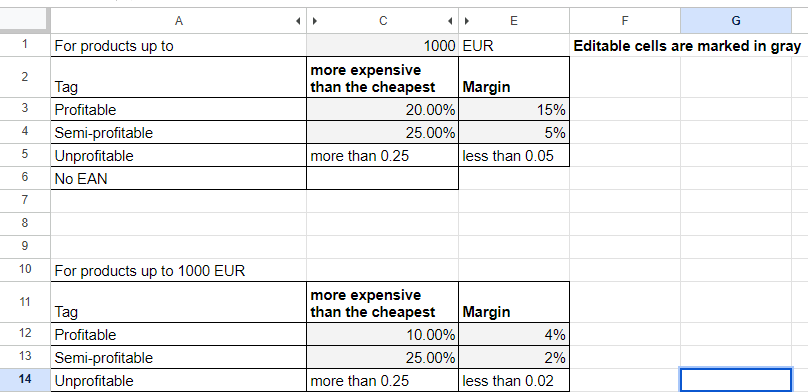Select 'Editable cells are marked in gray' cell

click(x=687, y=45)
